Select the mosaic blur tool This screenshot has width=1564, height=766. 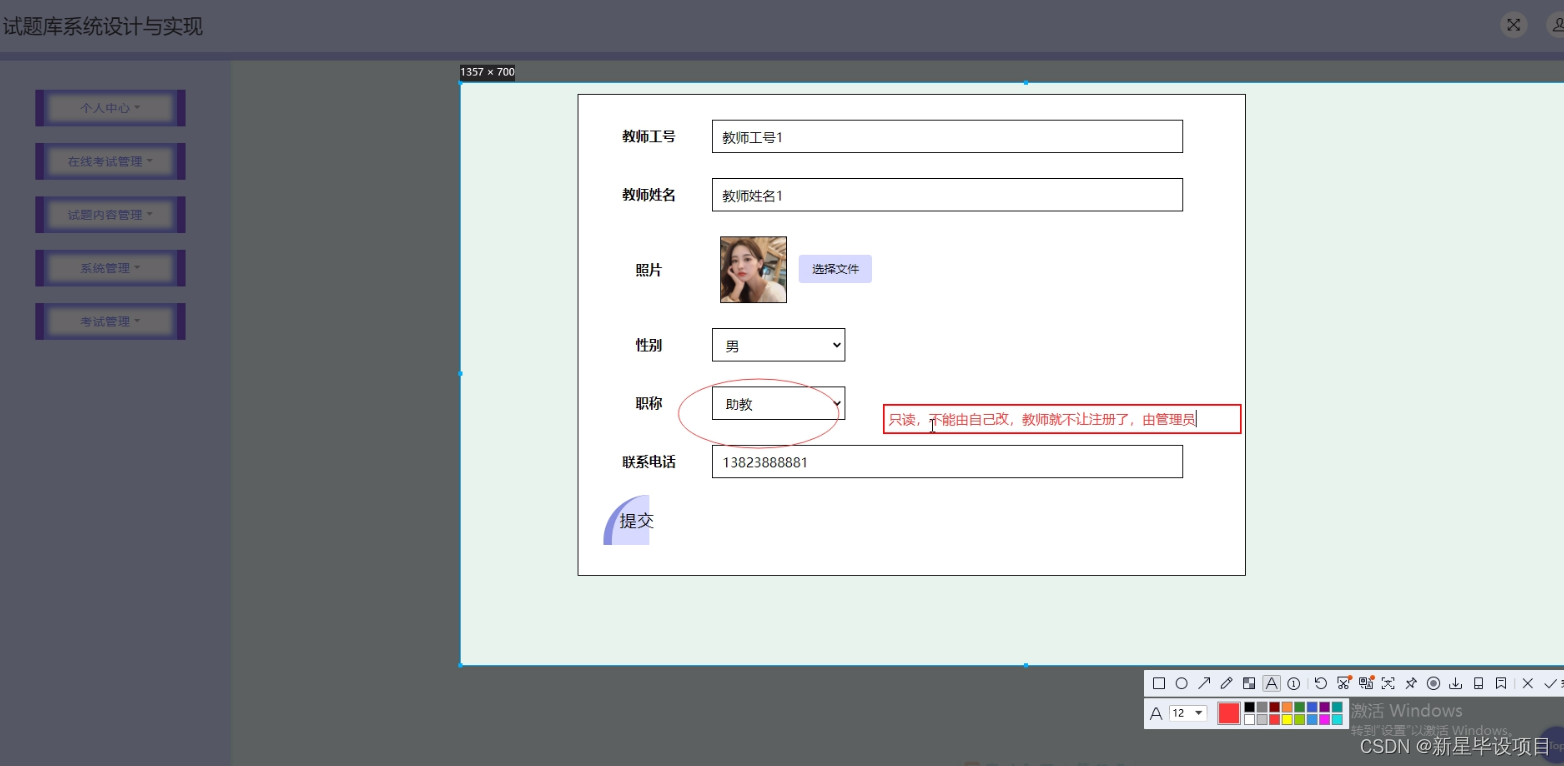click(1249, 683)
